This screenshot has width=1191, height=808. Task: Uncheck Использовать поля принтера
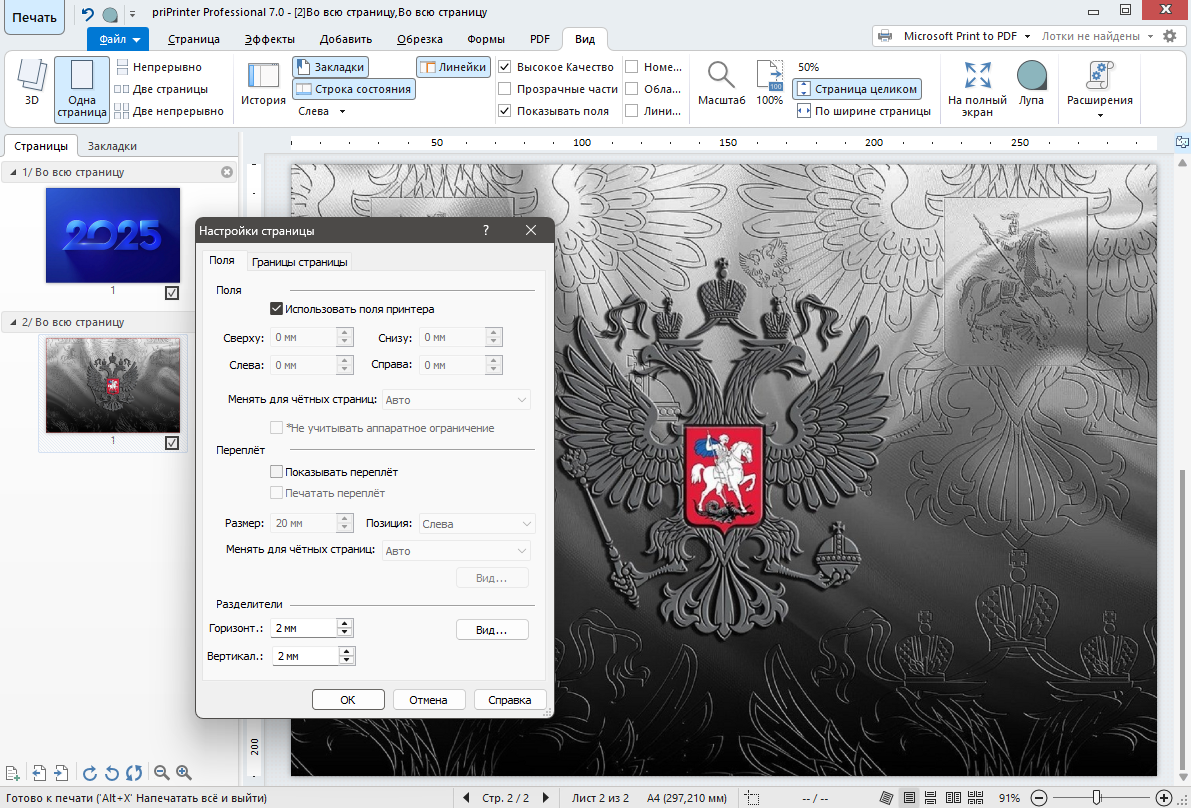276,309
